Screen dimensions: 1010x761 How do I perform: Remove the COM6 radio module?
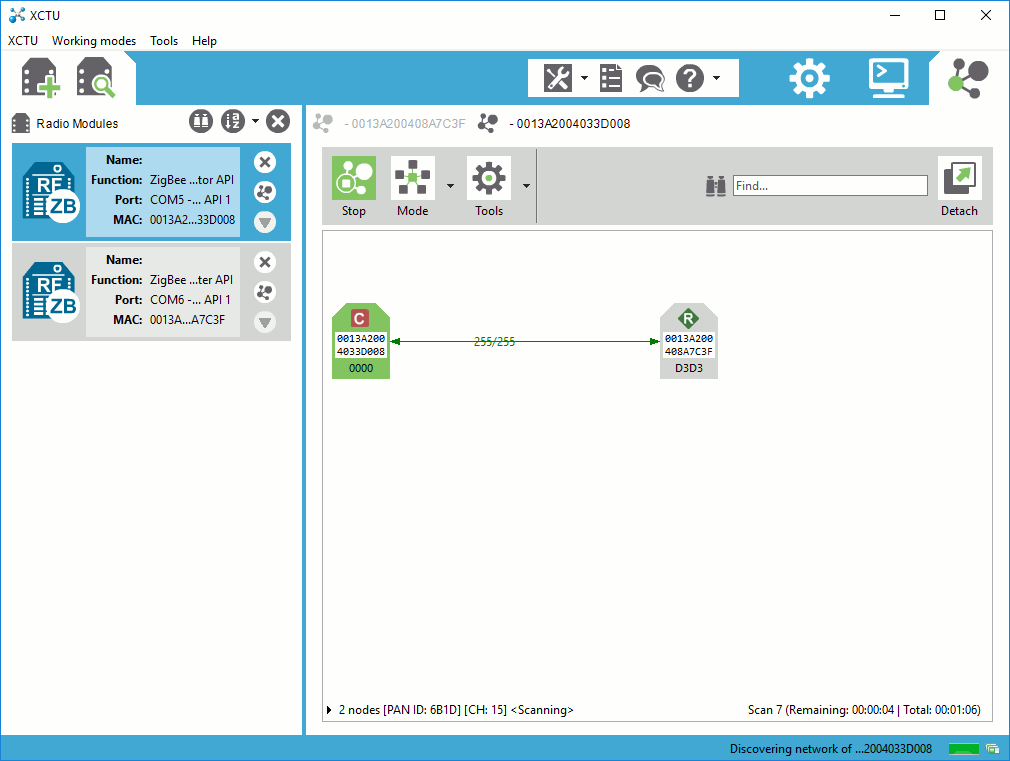click(265, 262)
